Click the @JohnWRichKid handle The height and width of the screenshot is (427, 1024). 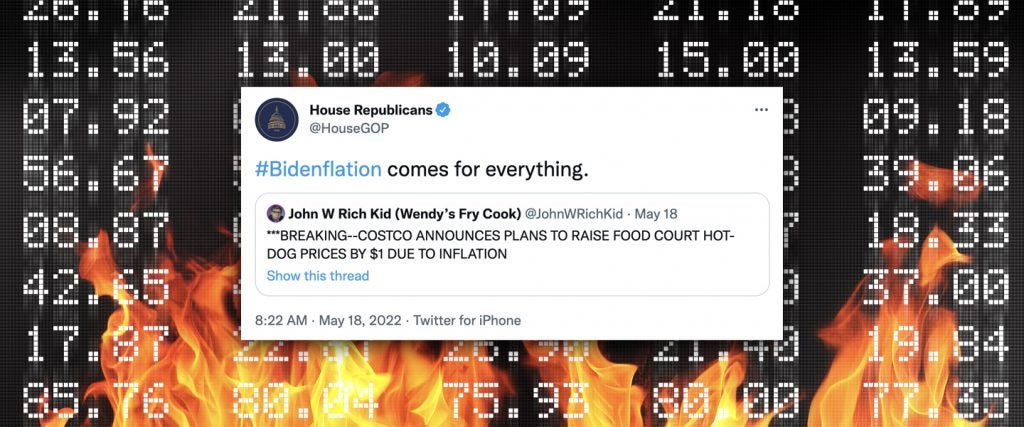coord(567,213)
